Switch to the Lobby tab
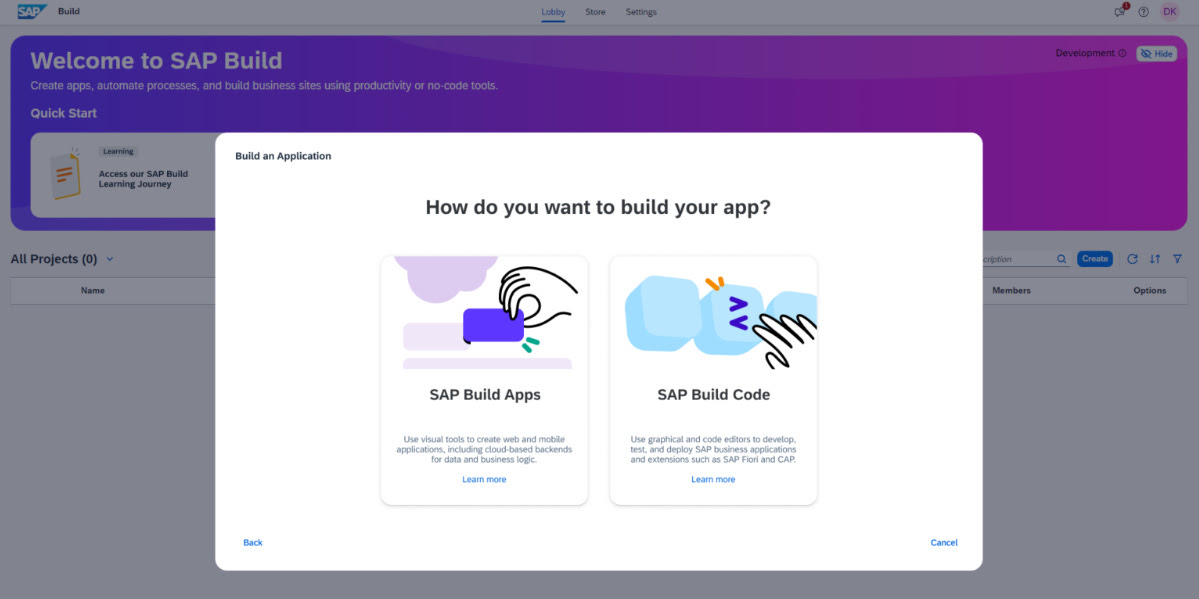This screenshot has height=599, width=1199. click(x=553, y=11)
